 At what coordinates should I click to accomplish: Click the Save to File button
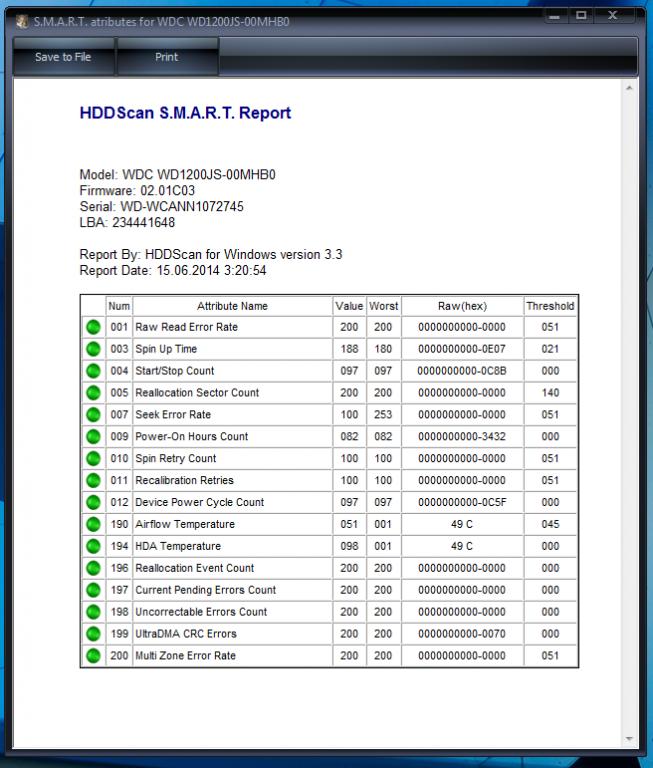[63, 57]
